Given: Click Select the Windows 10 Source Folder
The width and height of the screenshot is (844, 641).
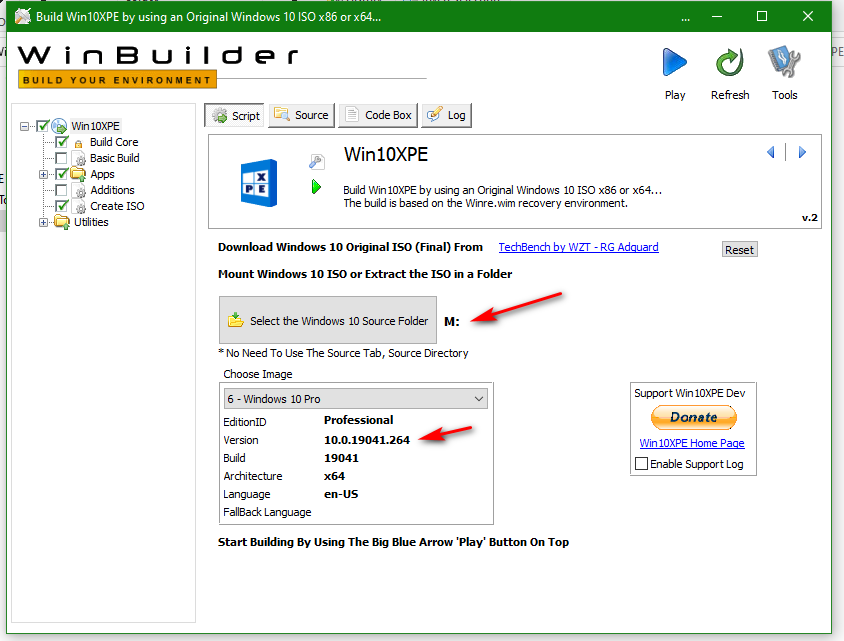Looking at the screenshot, I should click(x=328, y=320).
